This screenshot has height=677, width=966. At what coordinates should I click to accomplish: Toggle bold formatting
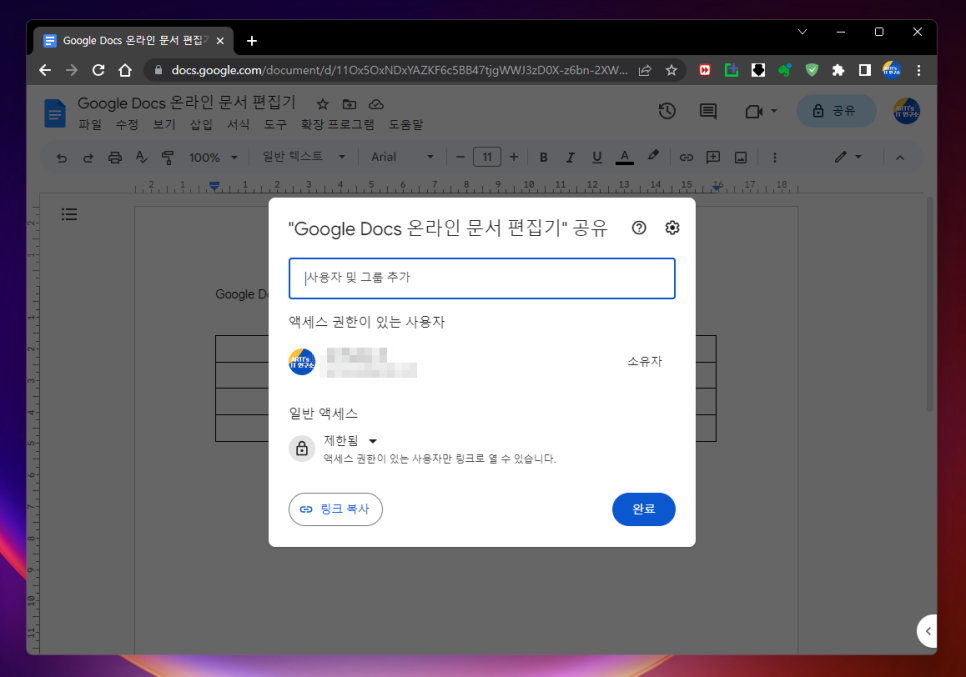coord(543,158)
